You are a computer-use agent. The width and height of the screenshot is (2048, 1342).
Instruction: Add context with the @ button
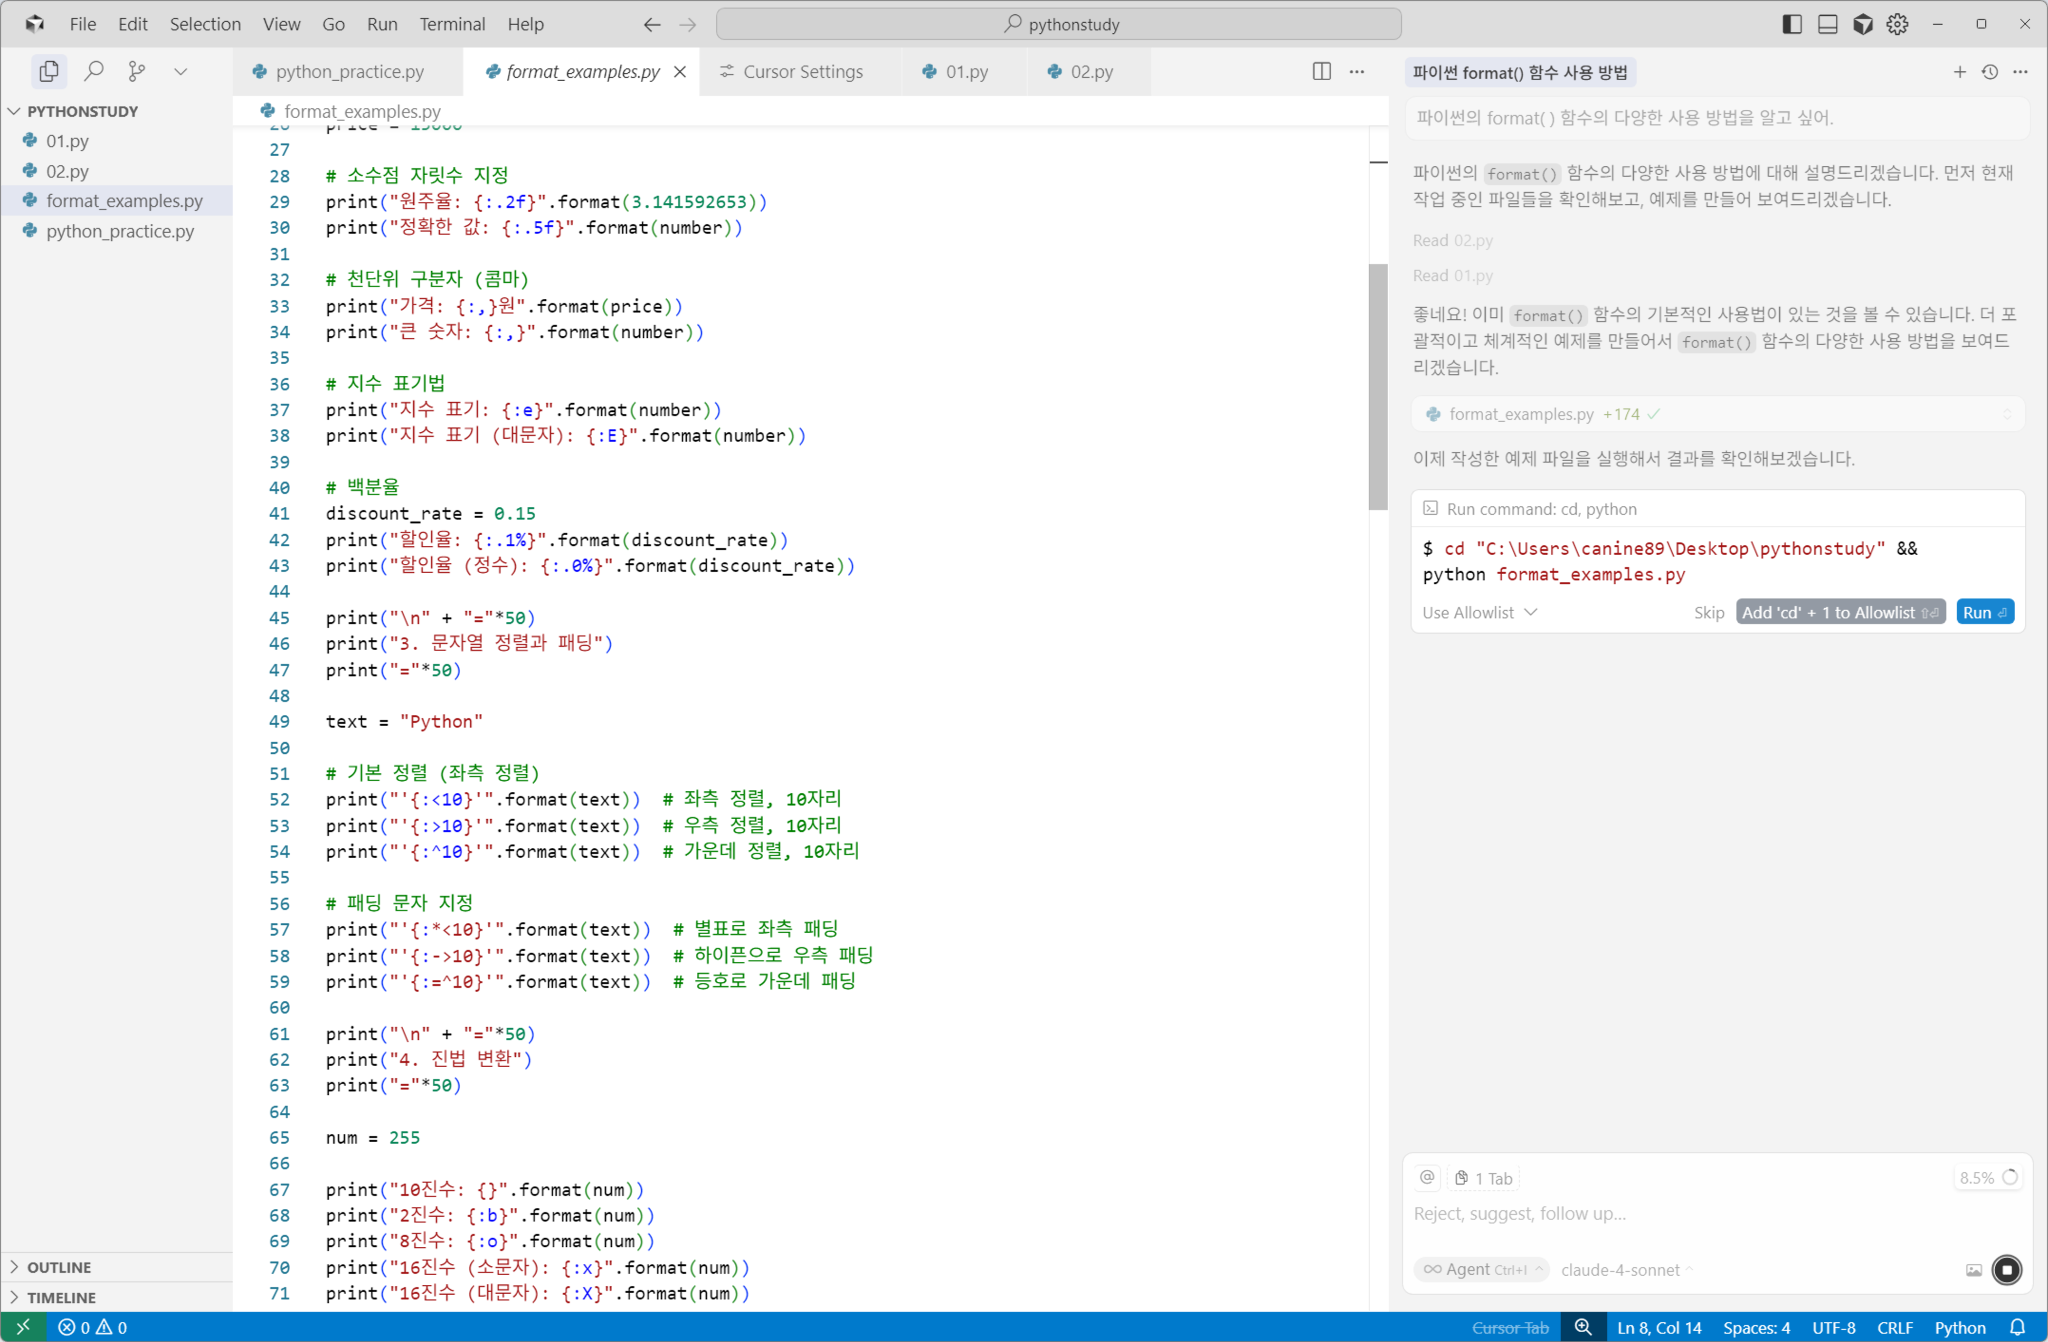1427,1178
